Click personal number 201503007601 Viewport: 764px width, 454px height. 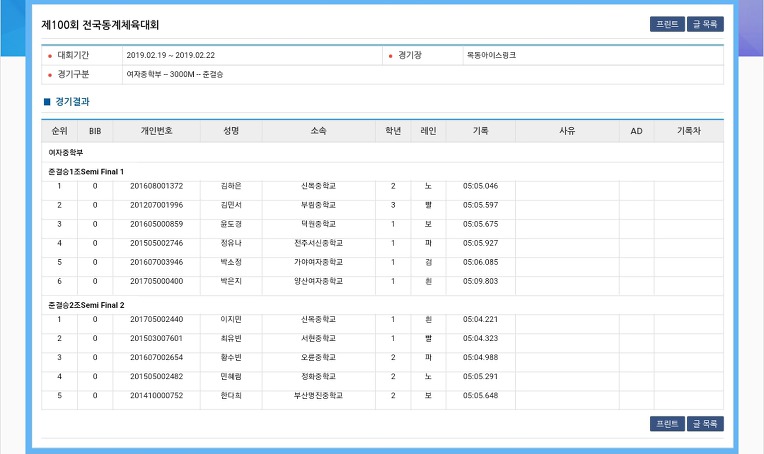pos(156,338)
